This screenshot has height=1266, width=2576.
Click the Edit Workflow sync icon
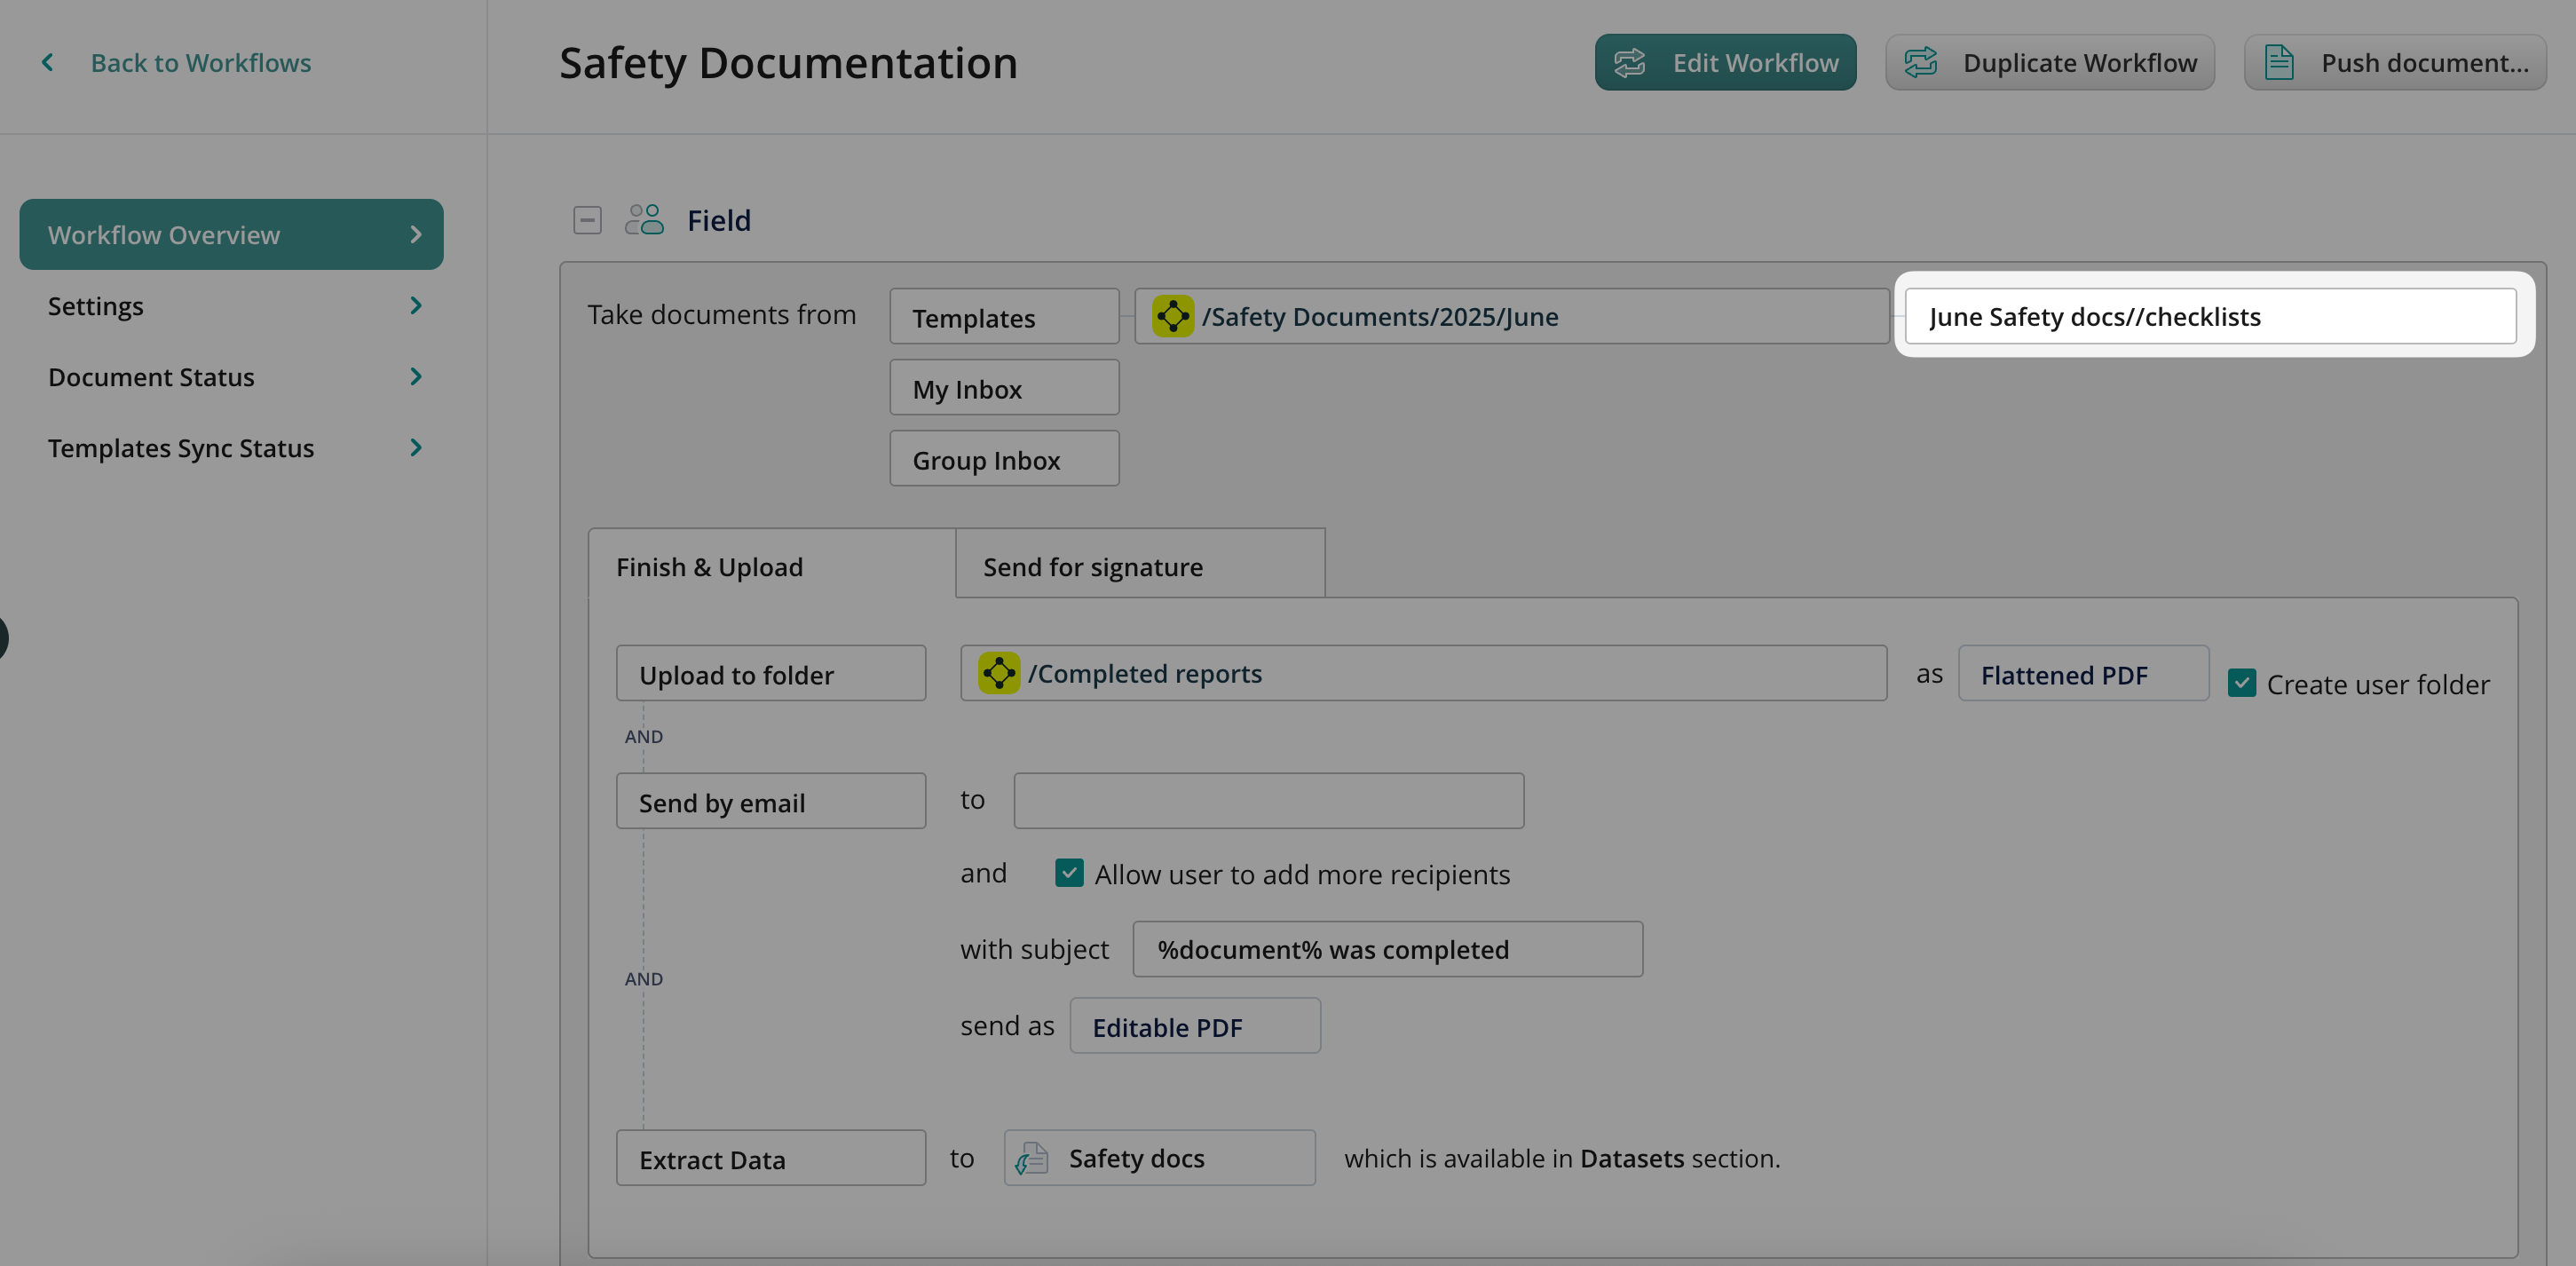point(1629,63)
